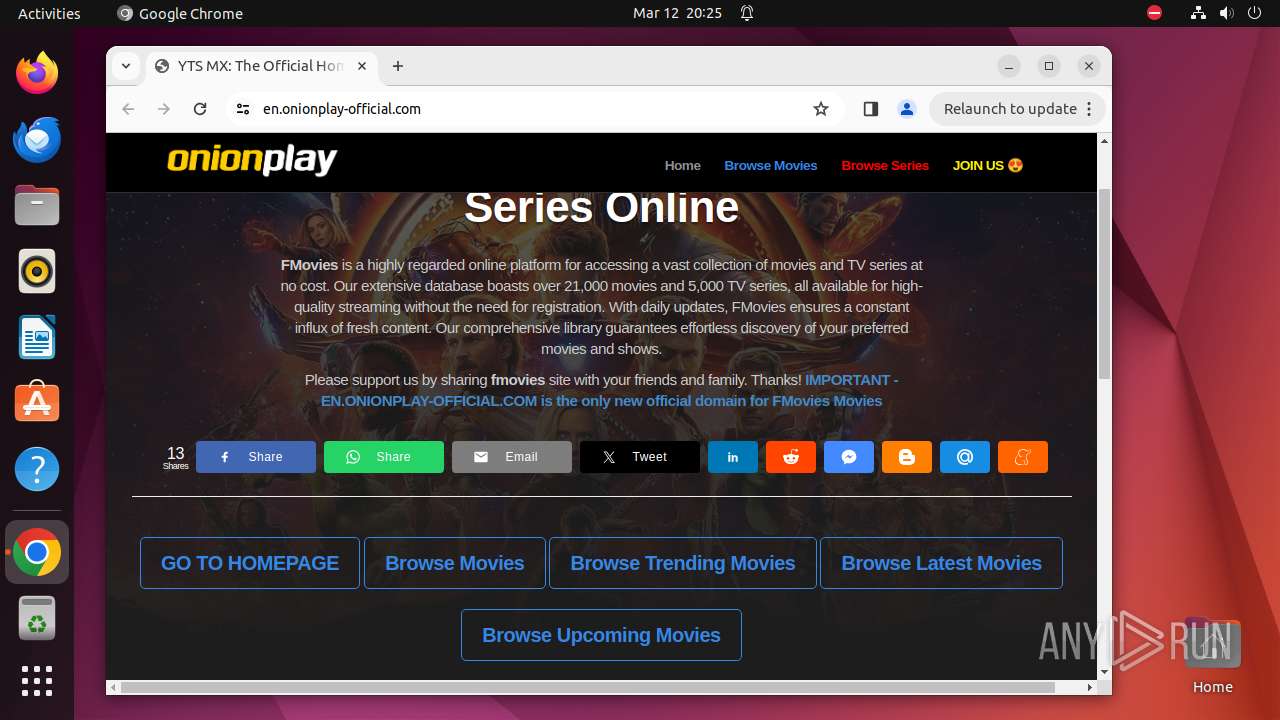Screen dimensions: 1280x720
Task: Expand the tab search dropdown
Action: tap(125, 66)
